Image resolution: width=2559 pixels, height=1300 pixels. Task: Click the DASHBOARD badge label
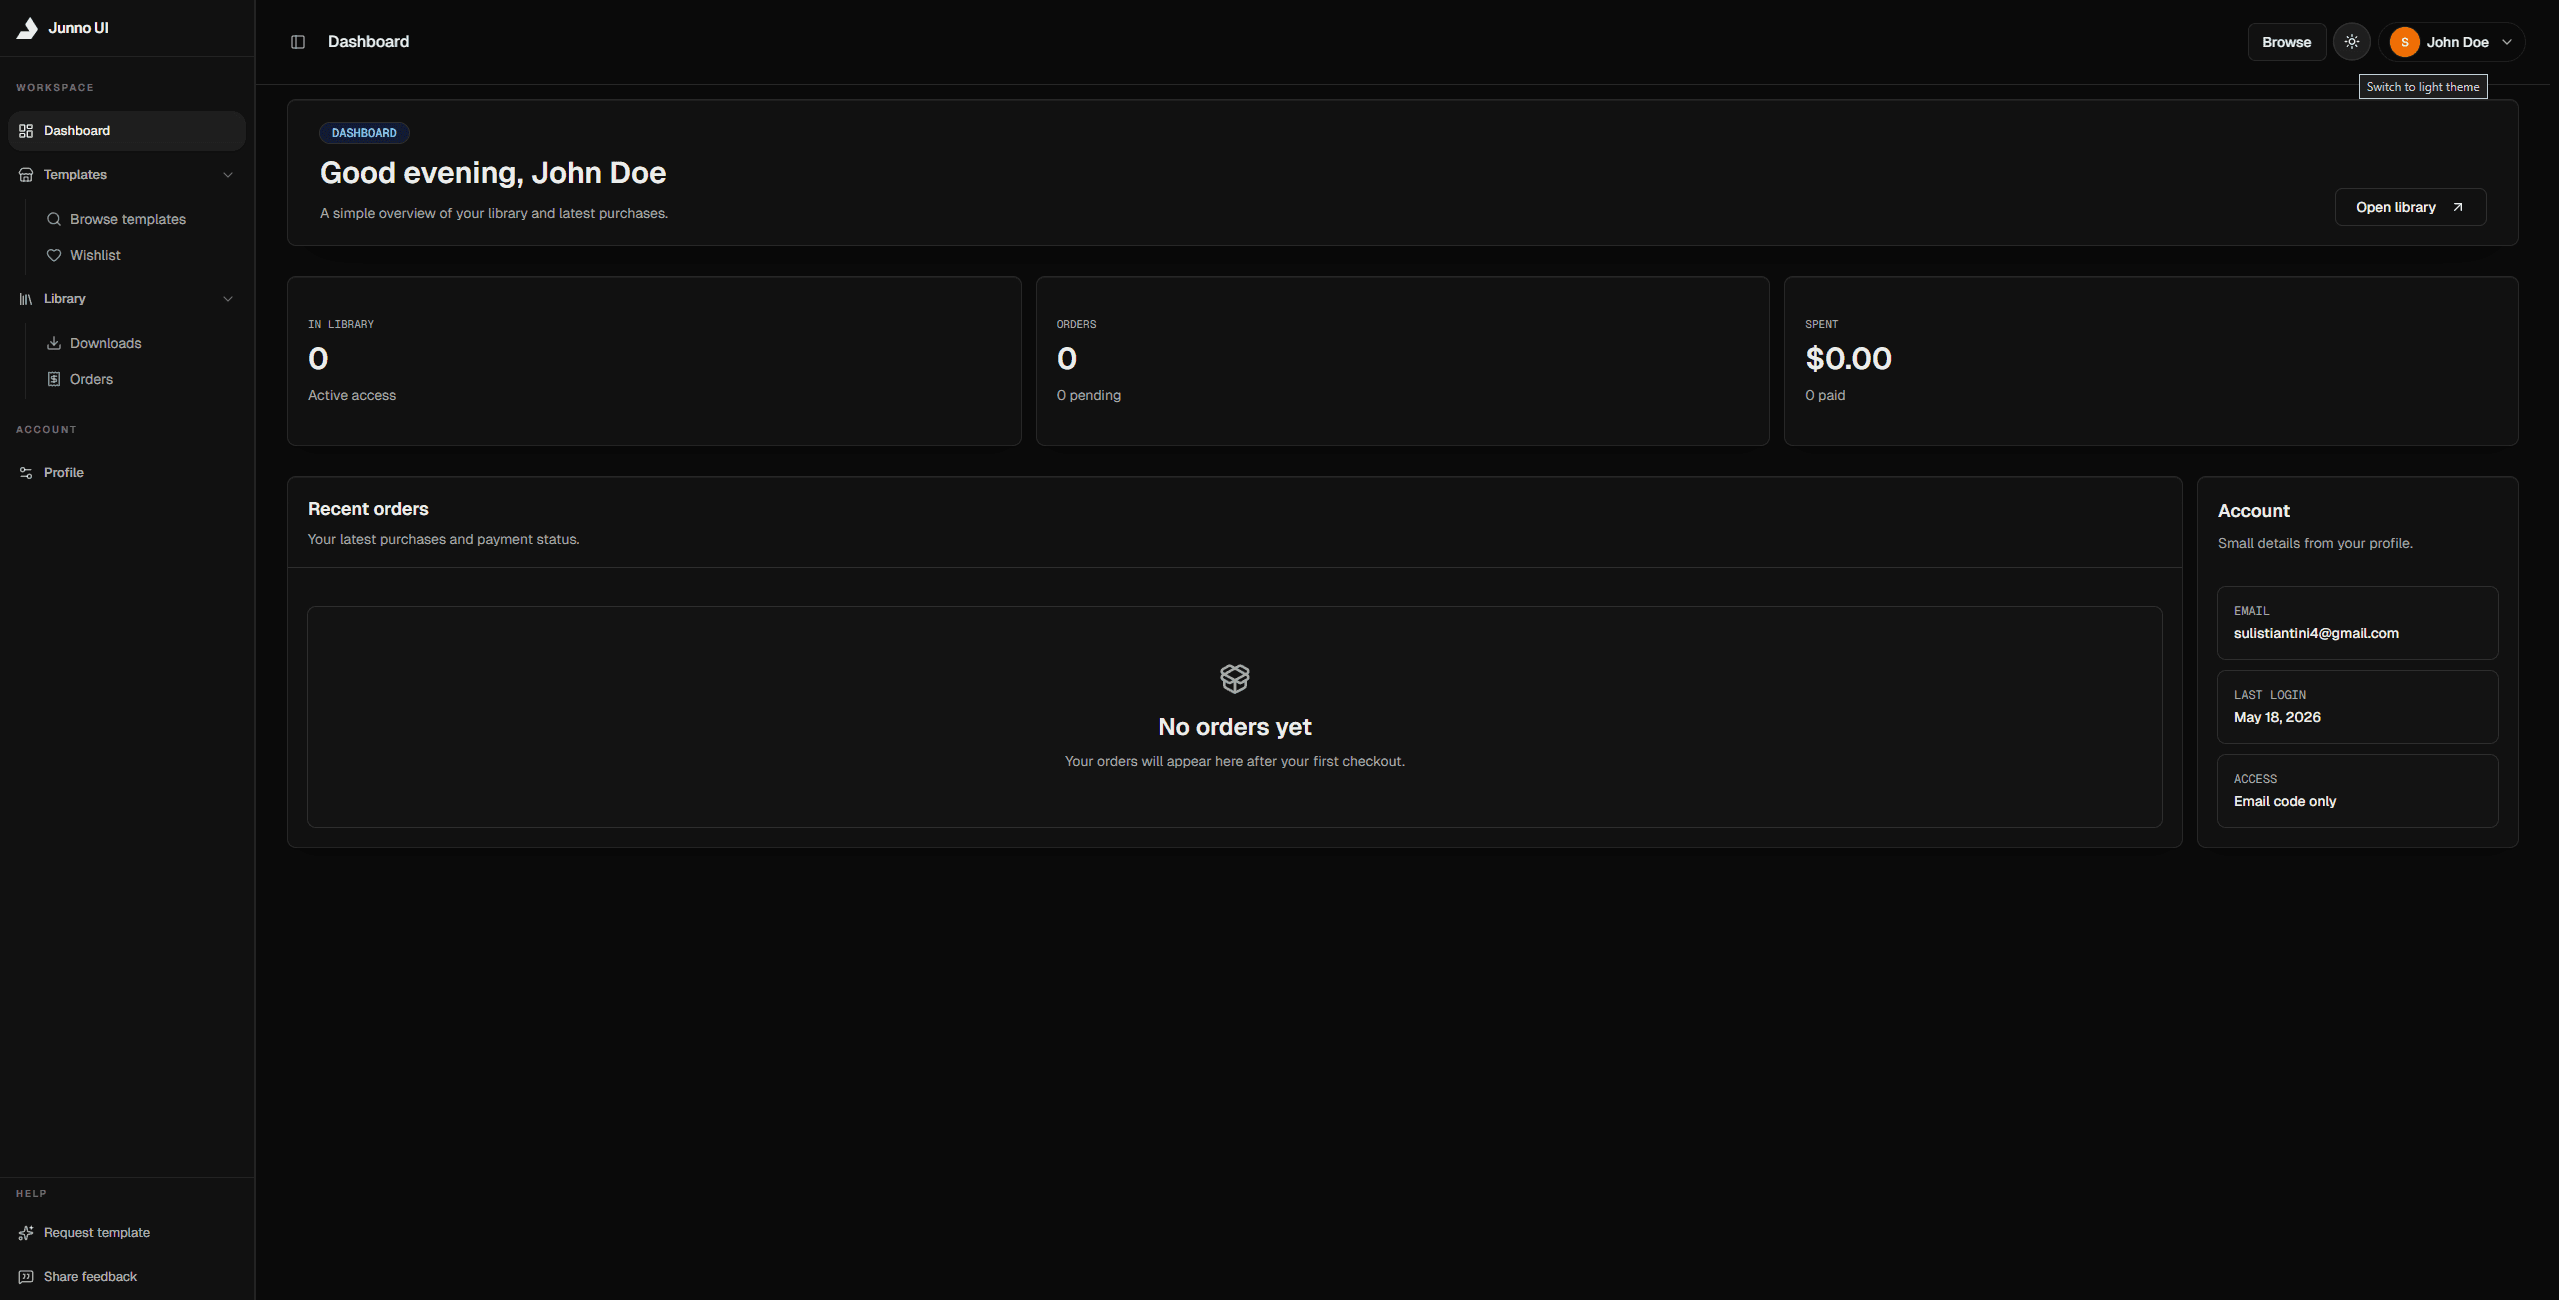click(x=364, y=133)
